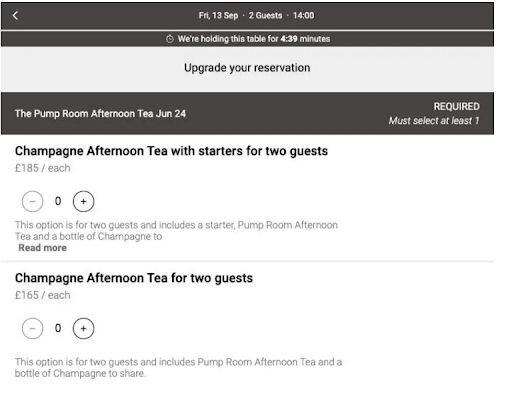Add one £165 Champagne Afternoon Tea
Viewport: 512px width, 395px height.
83,328
